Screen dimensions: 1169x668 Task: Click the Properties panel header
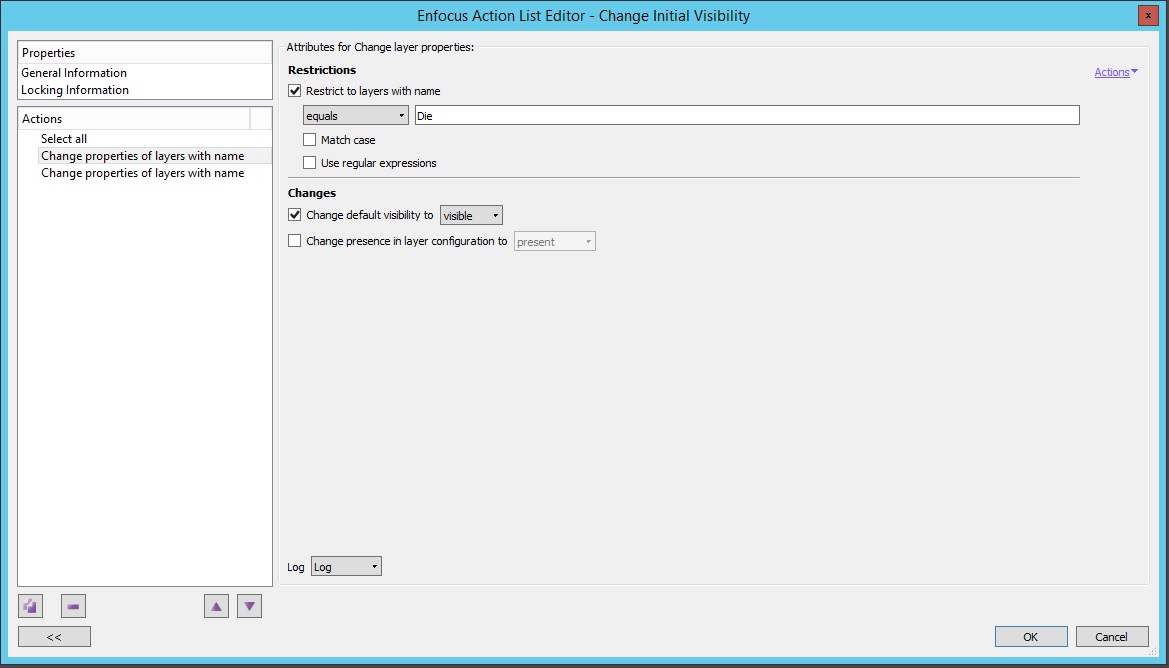(x=145, y=52)
